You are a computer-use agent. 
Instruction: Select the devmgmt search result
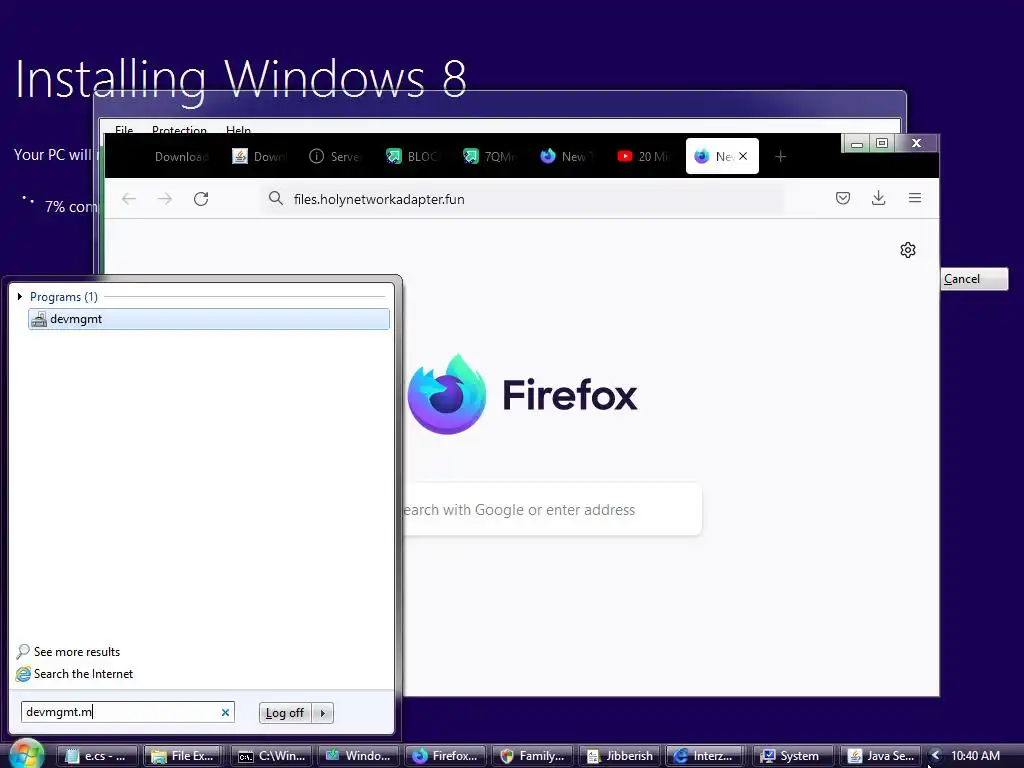pyautogui.click(x=209, y=319)
